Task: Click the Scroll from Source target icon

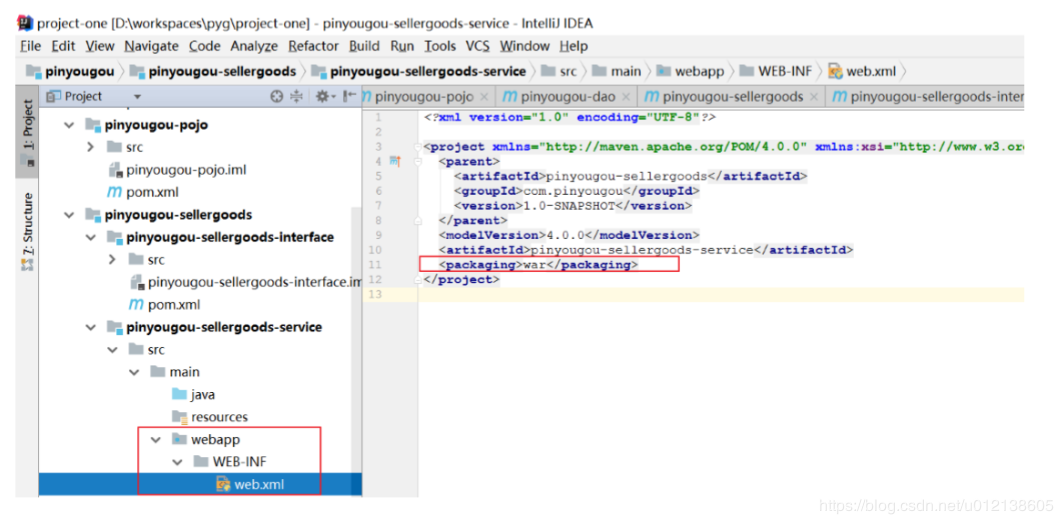Action: (x=276, y=96)
